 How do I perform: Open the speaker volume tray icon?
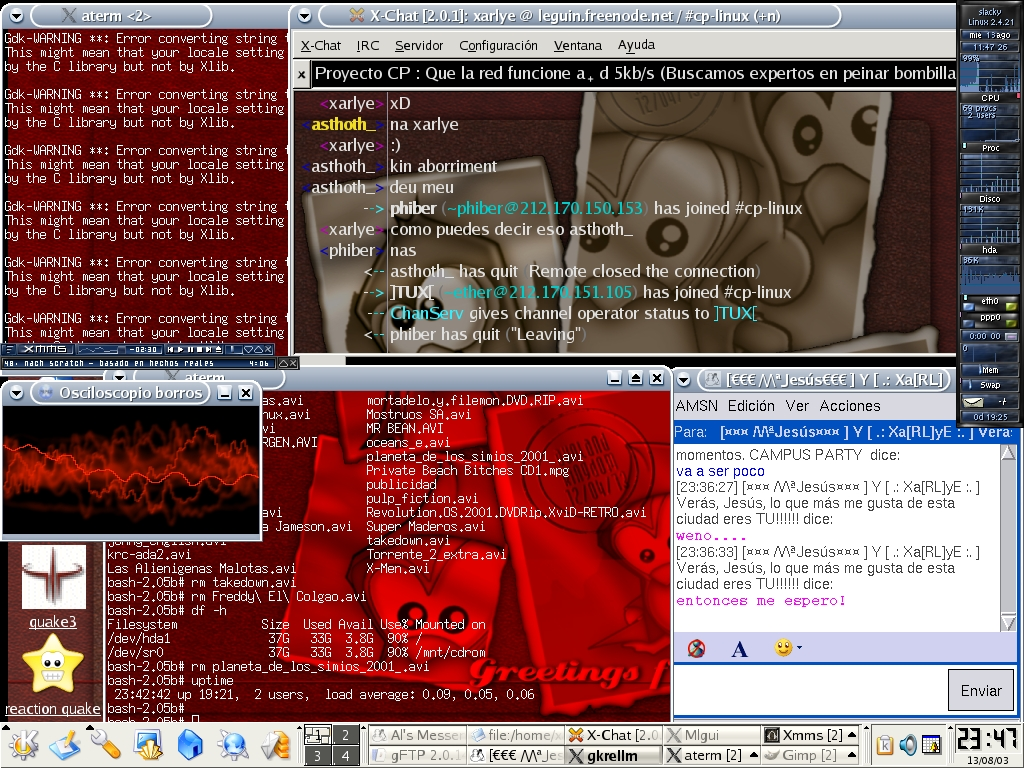908,744
